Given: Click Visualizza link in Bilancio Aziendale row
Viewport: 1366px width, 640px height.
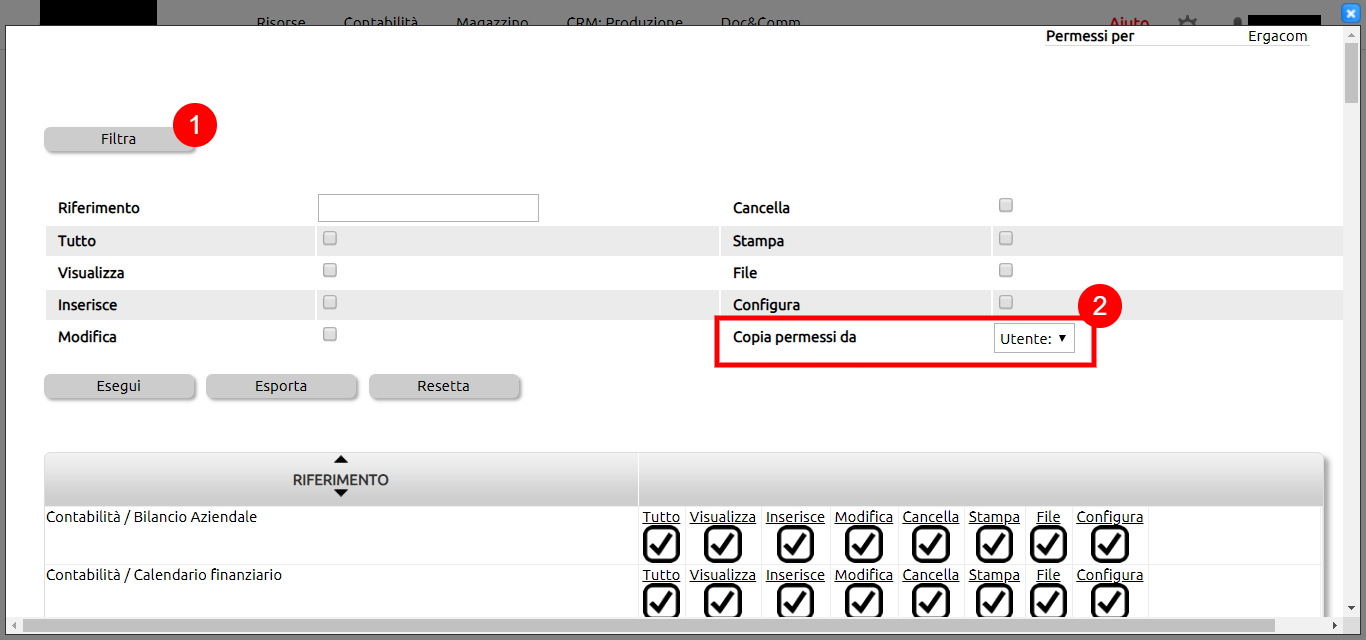Looking at the screenshot, I should 723,517.
